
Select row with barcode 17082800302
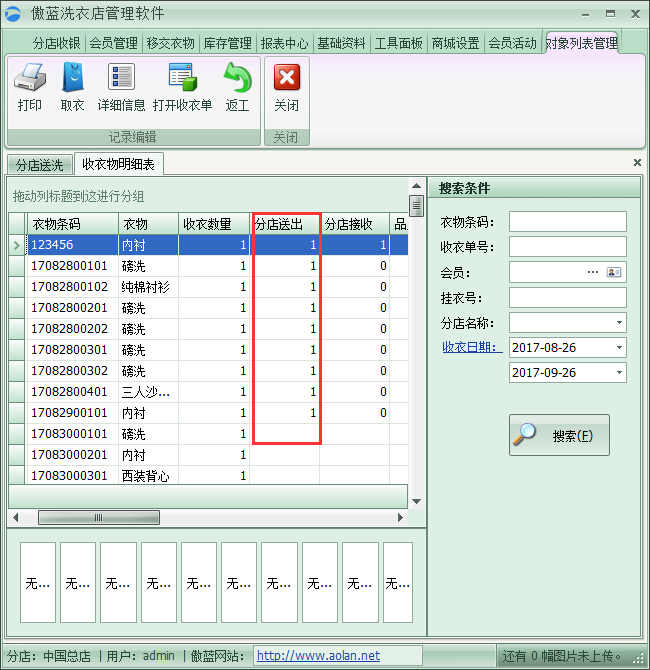(208, 370)
